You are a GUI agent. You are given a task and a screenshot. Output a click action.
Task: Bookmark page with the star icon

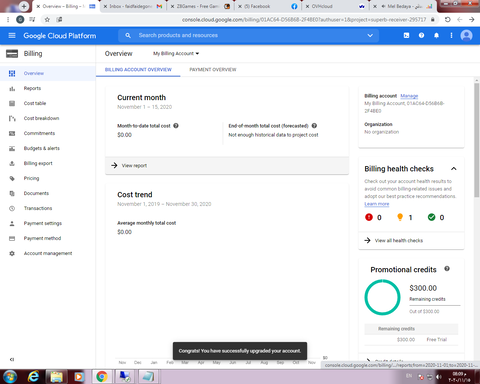tap(47, 20)
